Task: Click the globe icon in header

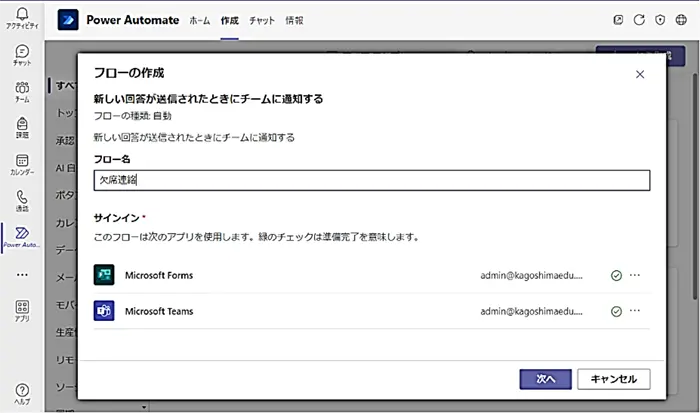Action: pos(681,20)
